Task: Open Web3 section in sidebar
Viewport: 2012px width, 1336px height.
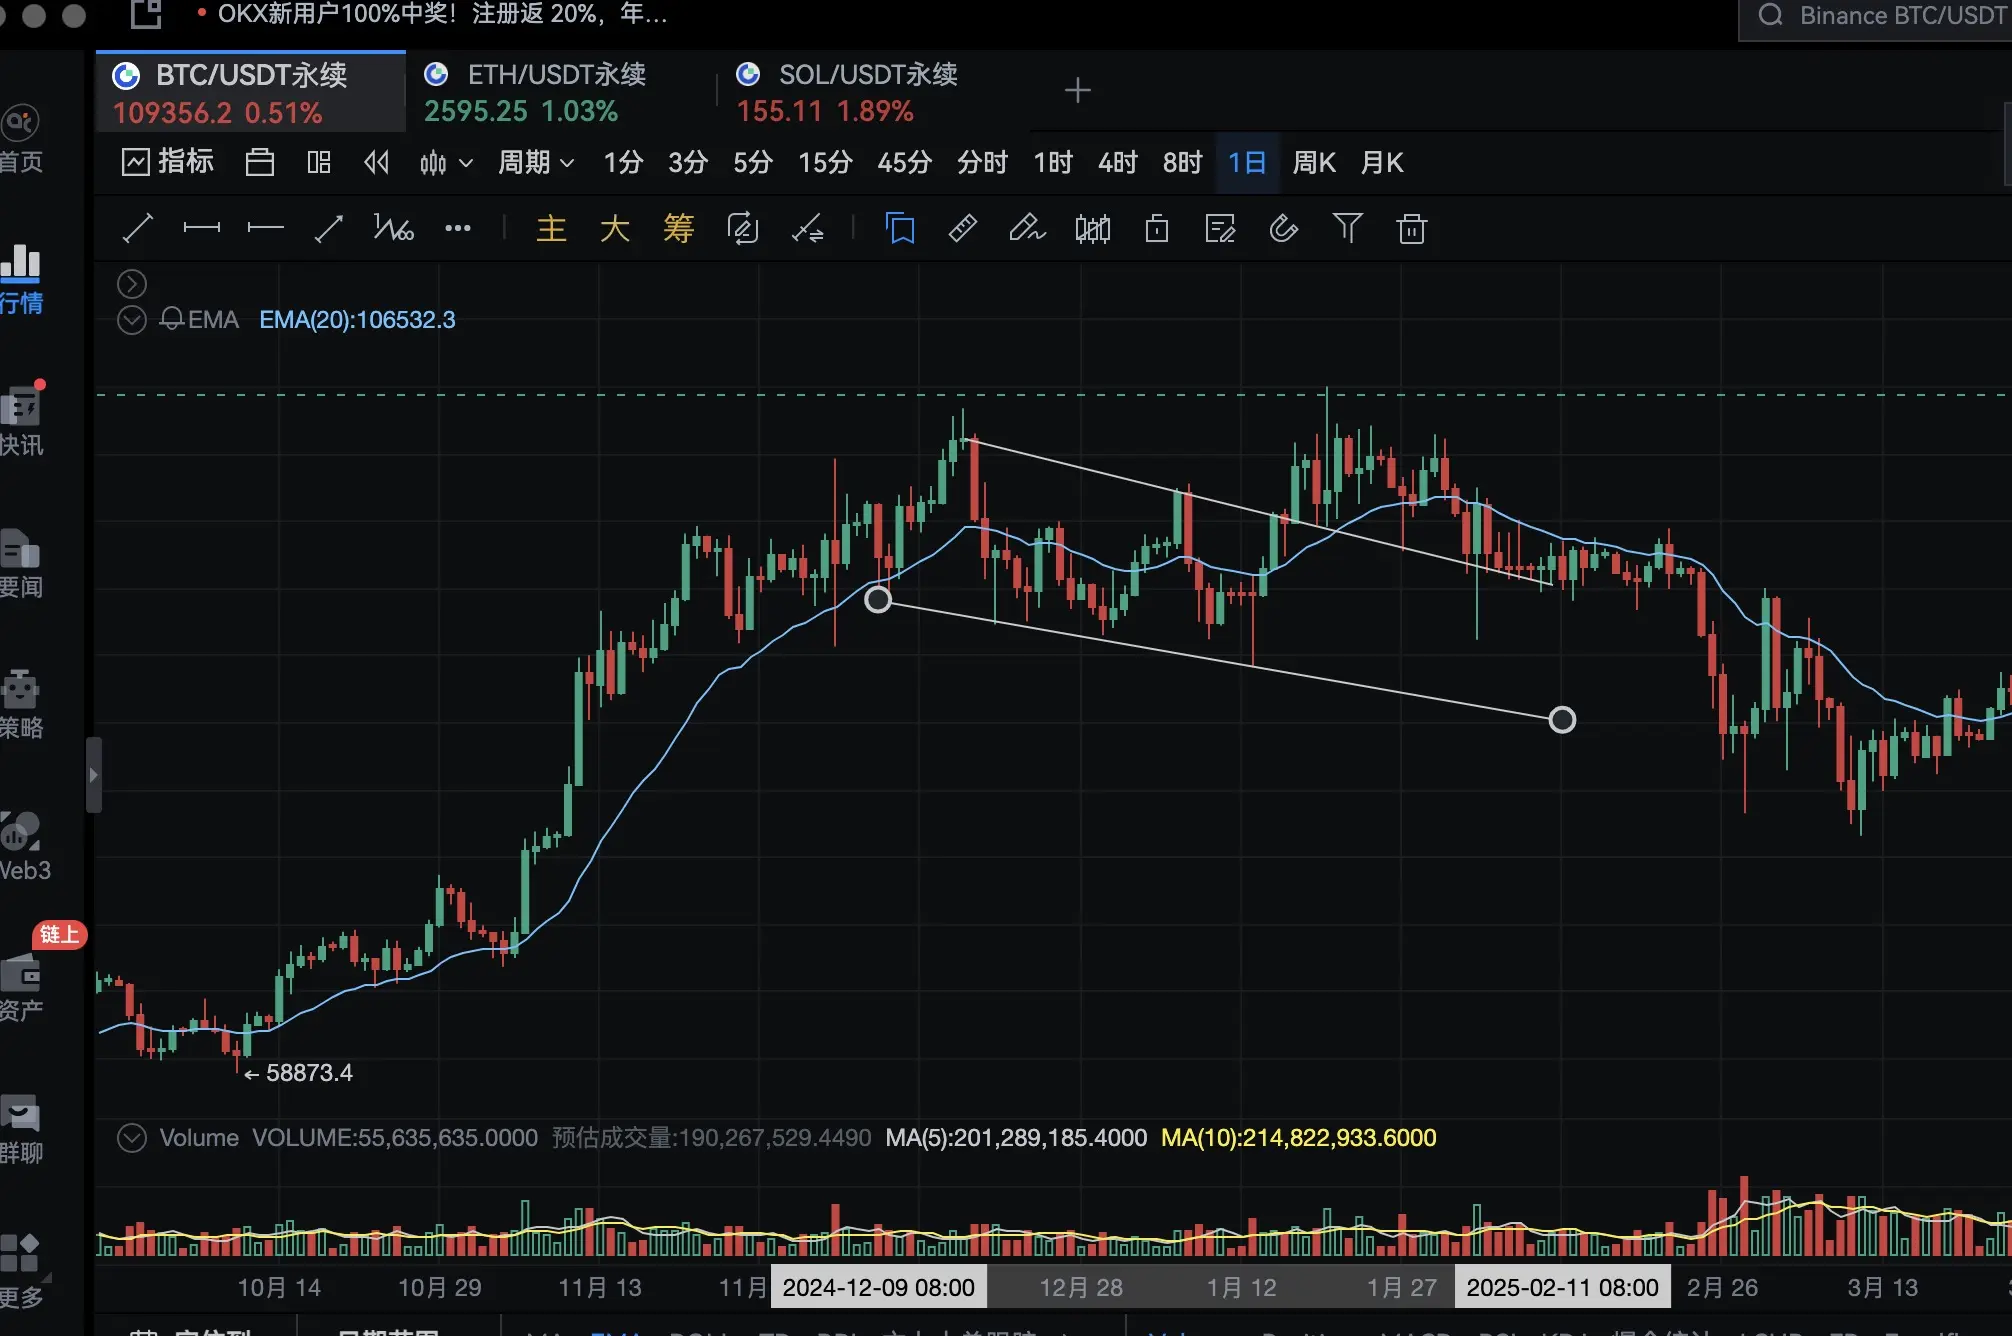Action: [x=24, y=848]
